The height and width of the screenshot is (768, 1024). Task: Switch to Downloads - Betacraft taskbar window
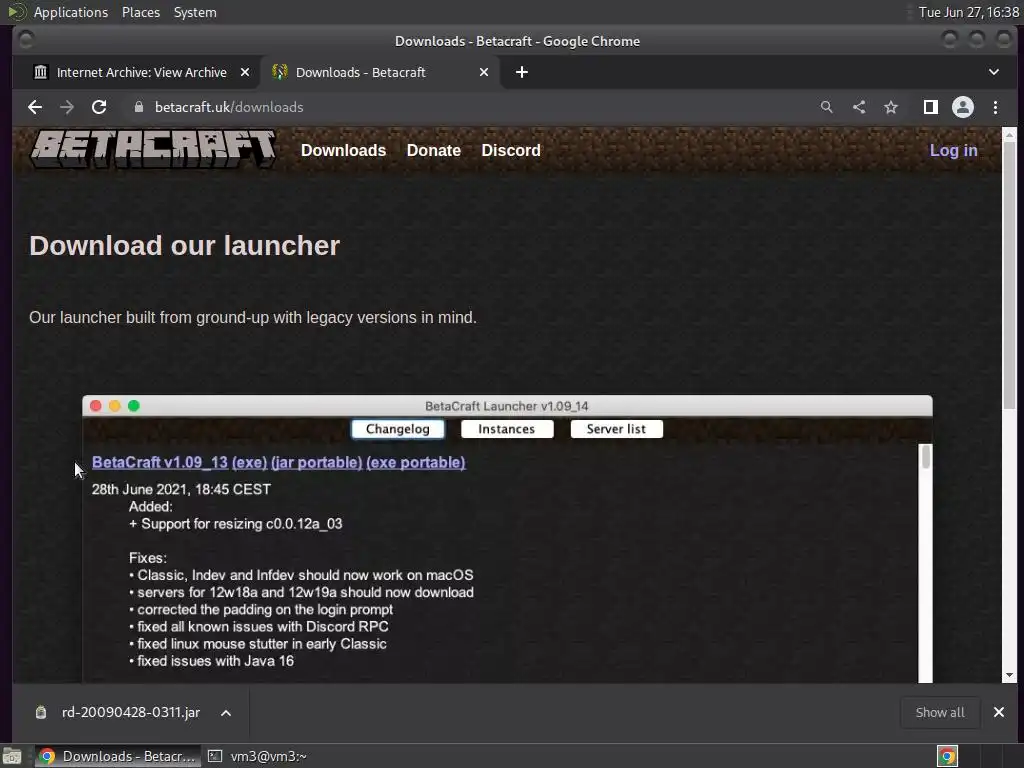click(x=116, y=756)
